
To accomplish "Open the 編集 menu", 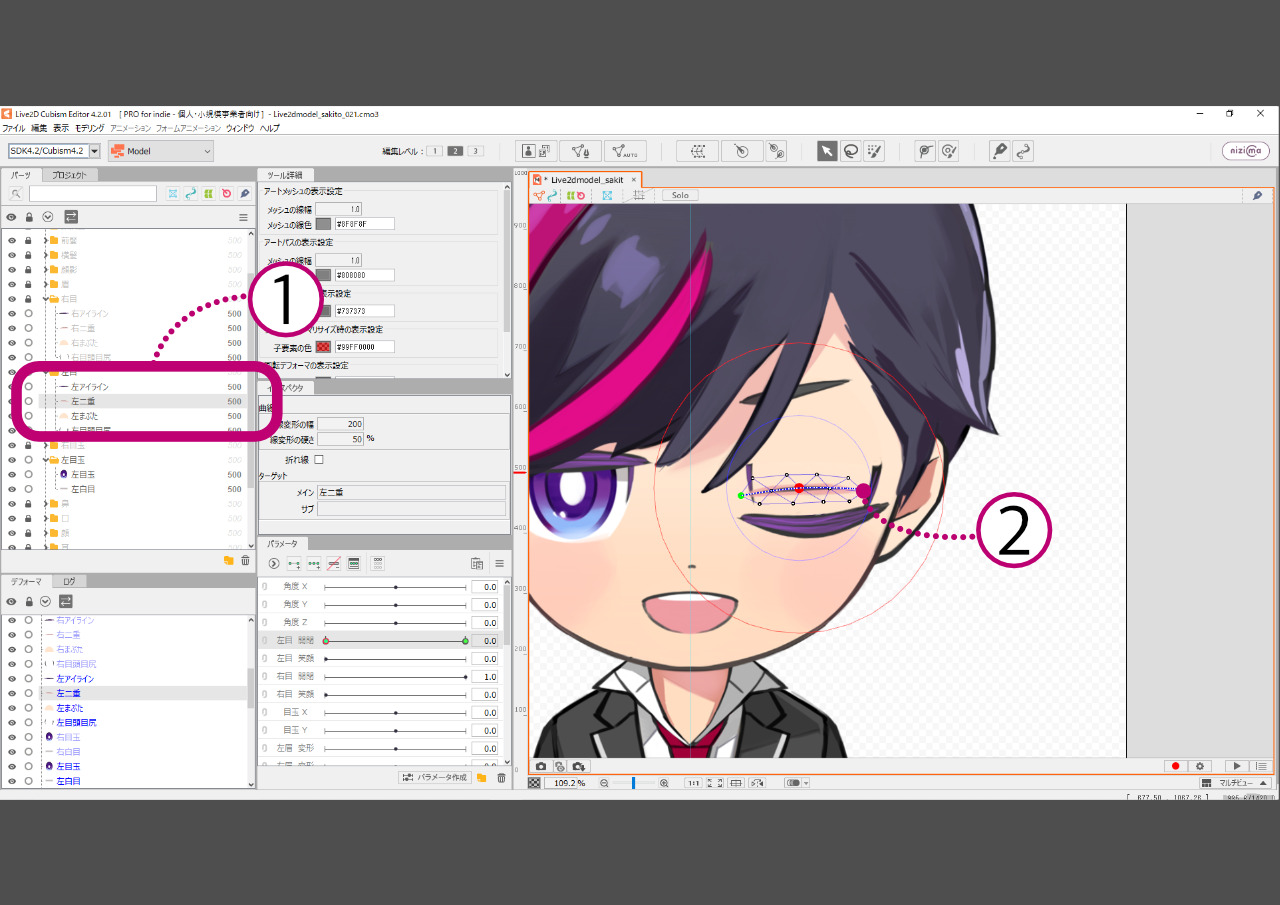I will pos(39,128).
